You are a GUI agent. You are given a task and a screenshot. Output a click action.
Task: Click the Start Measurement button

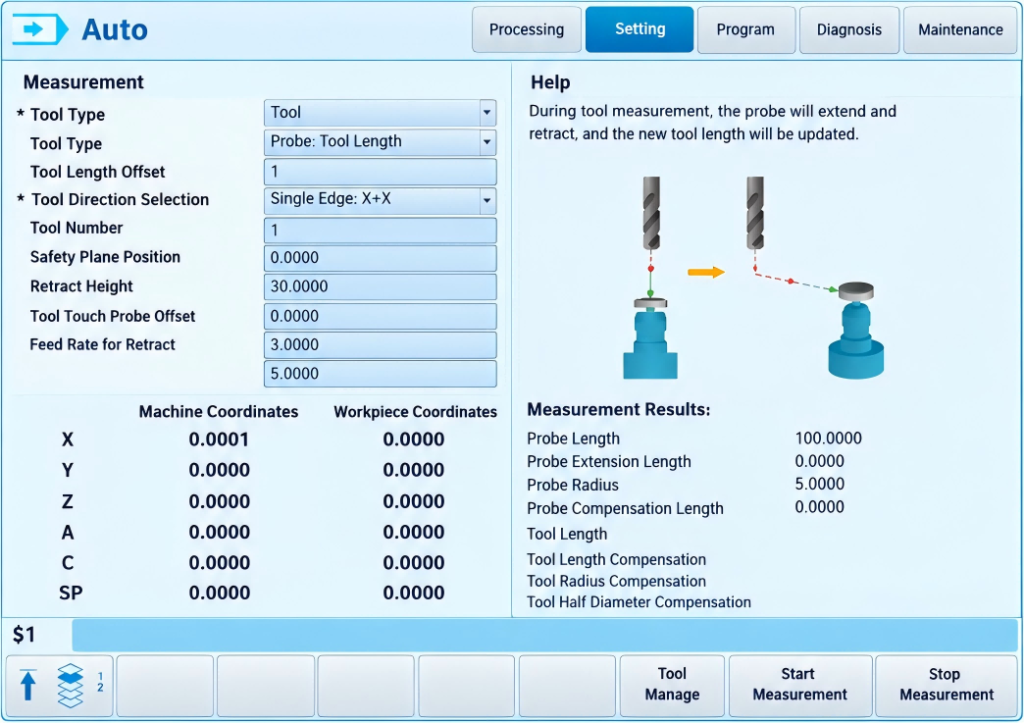800,685
